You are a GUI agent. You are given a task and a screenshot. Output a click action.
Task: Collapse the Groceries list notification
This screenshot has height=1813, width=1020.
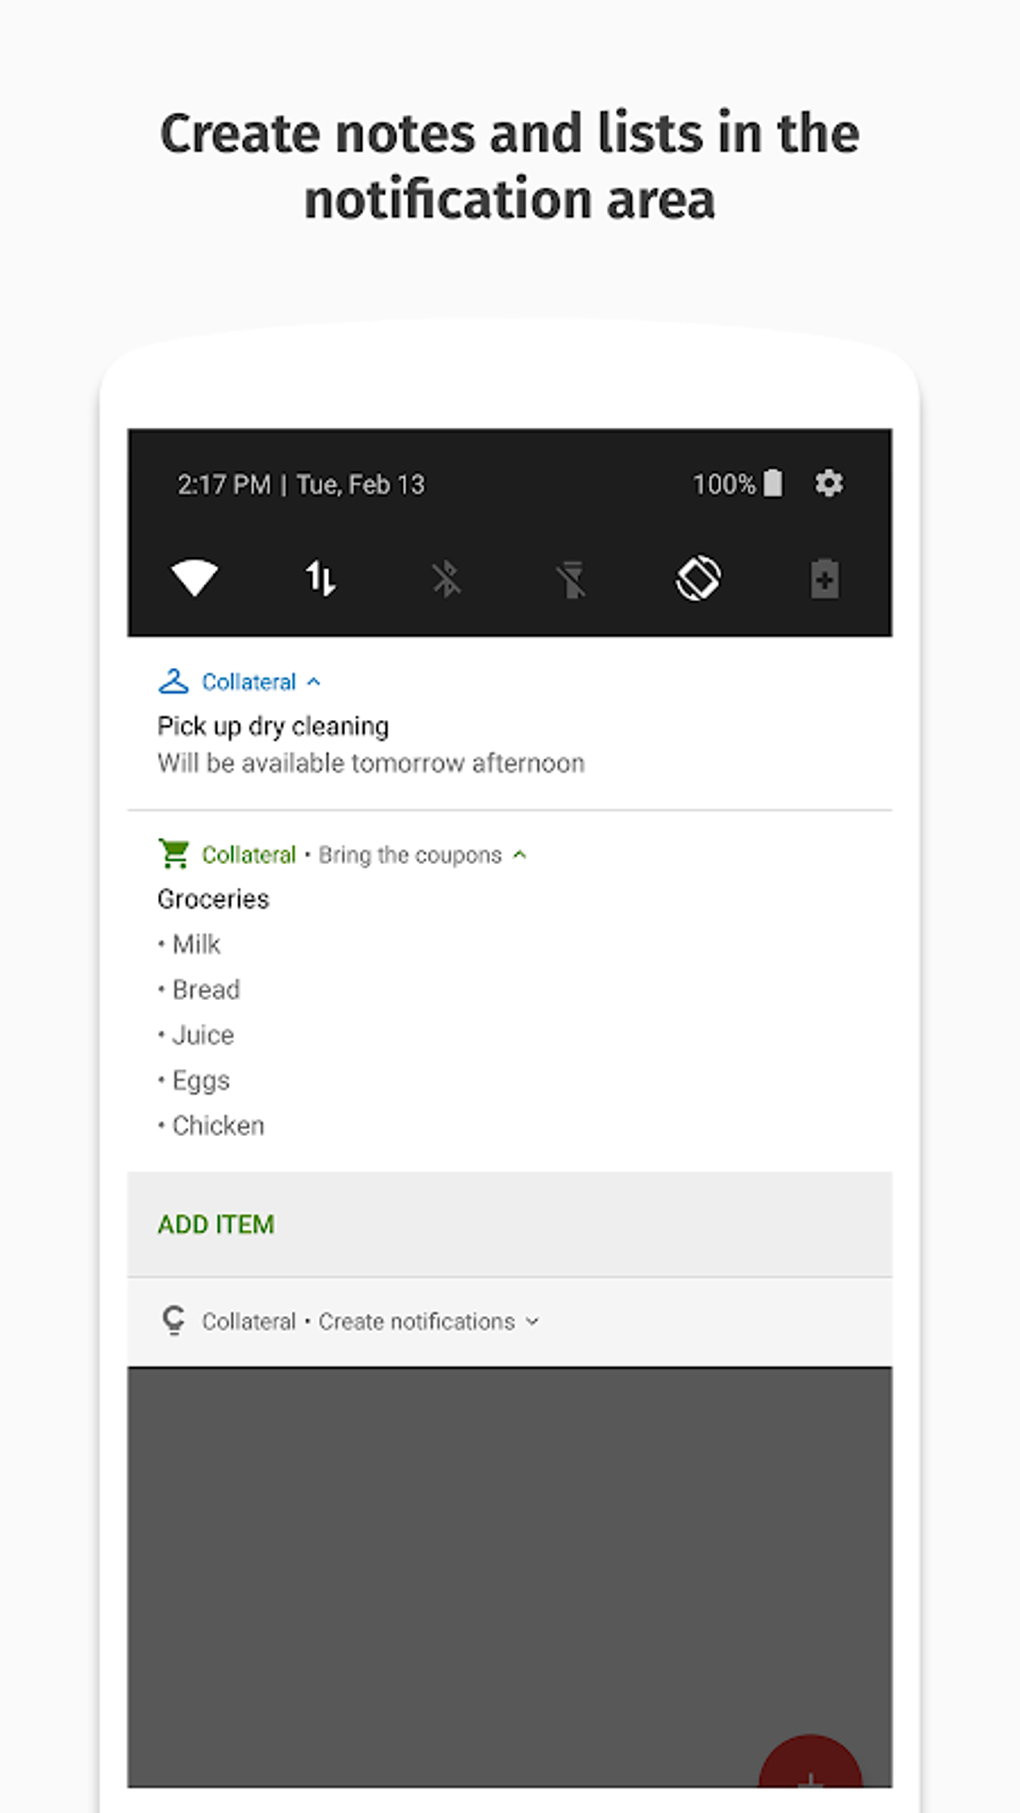pyautogui.click(x=520, y=855)
